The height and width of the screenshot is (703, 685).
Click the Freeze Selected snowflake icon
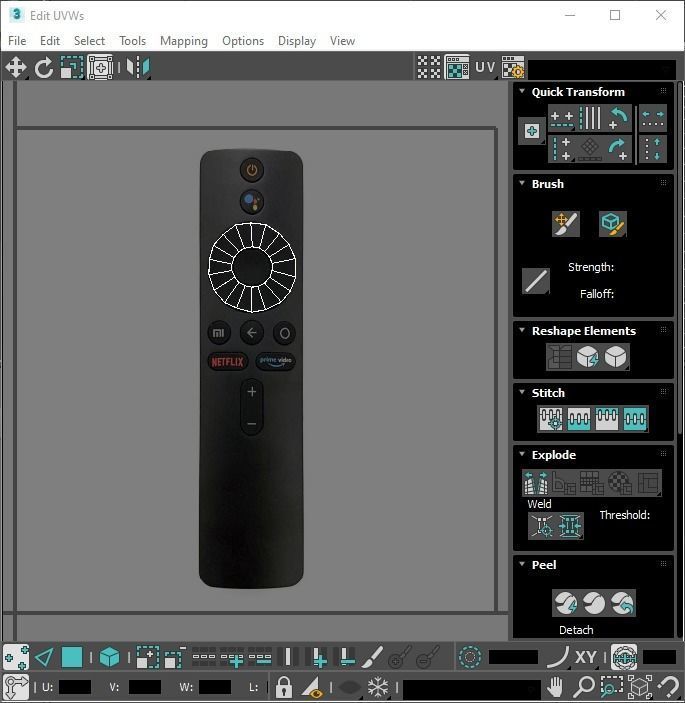coord(378,686)
